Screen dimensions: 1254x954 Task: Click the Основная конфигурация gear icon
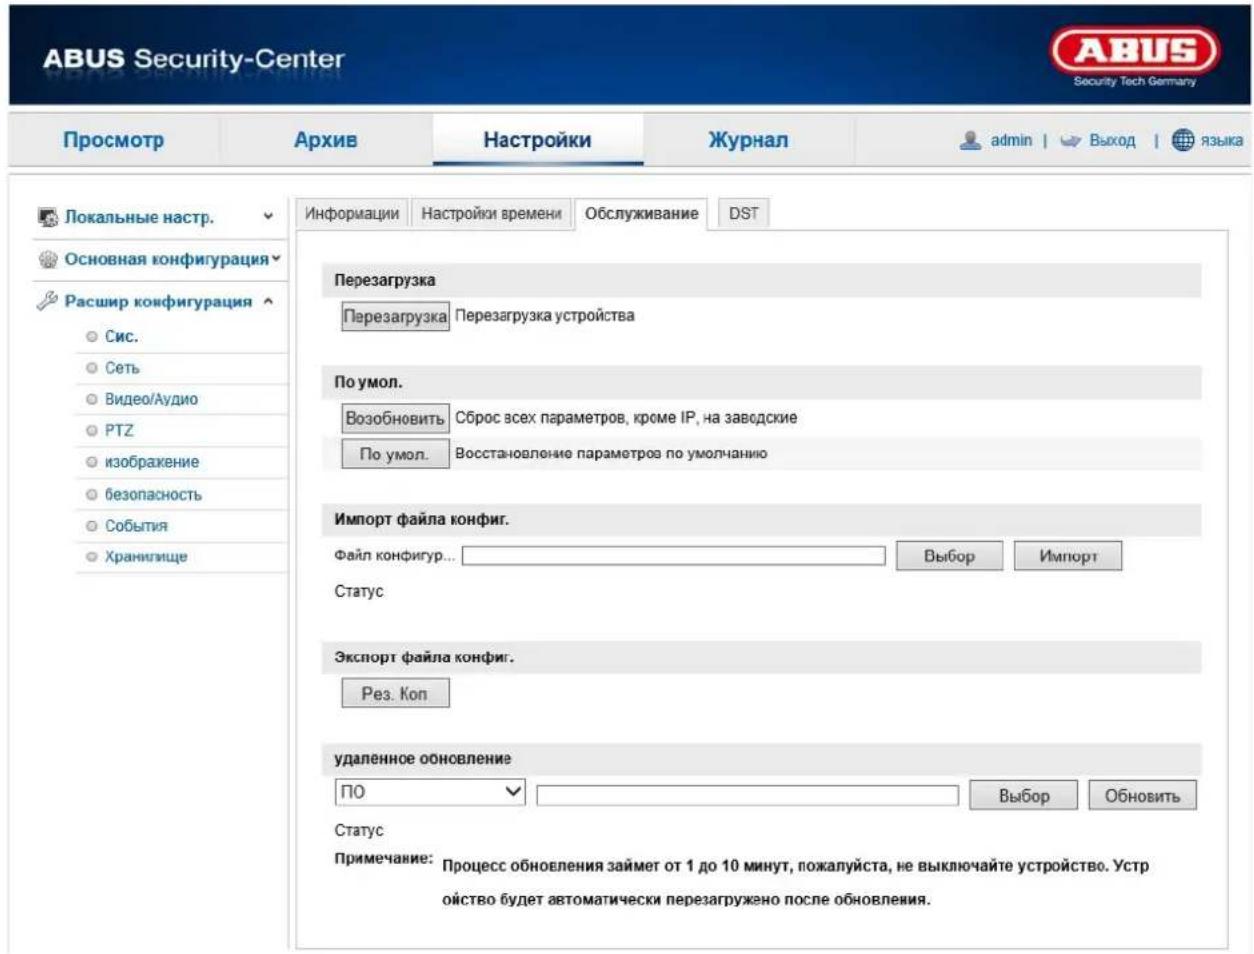(48, 259)
